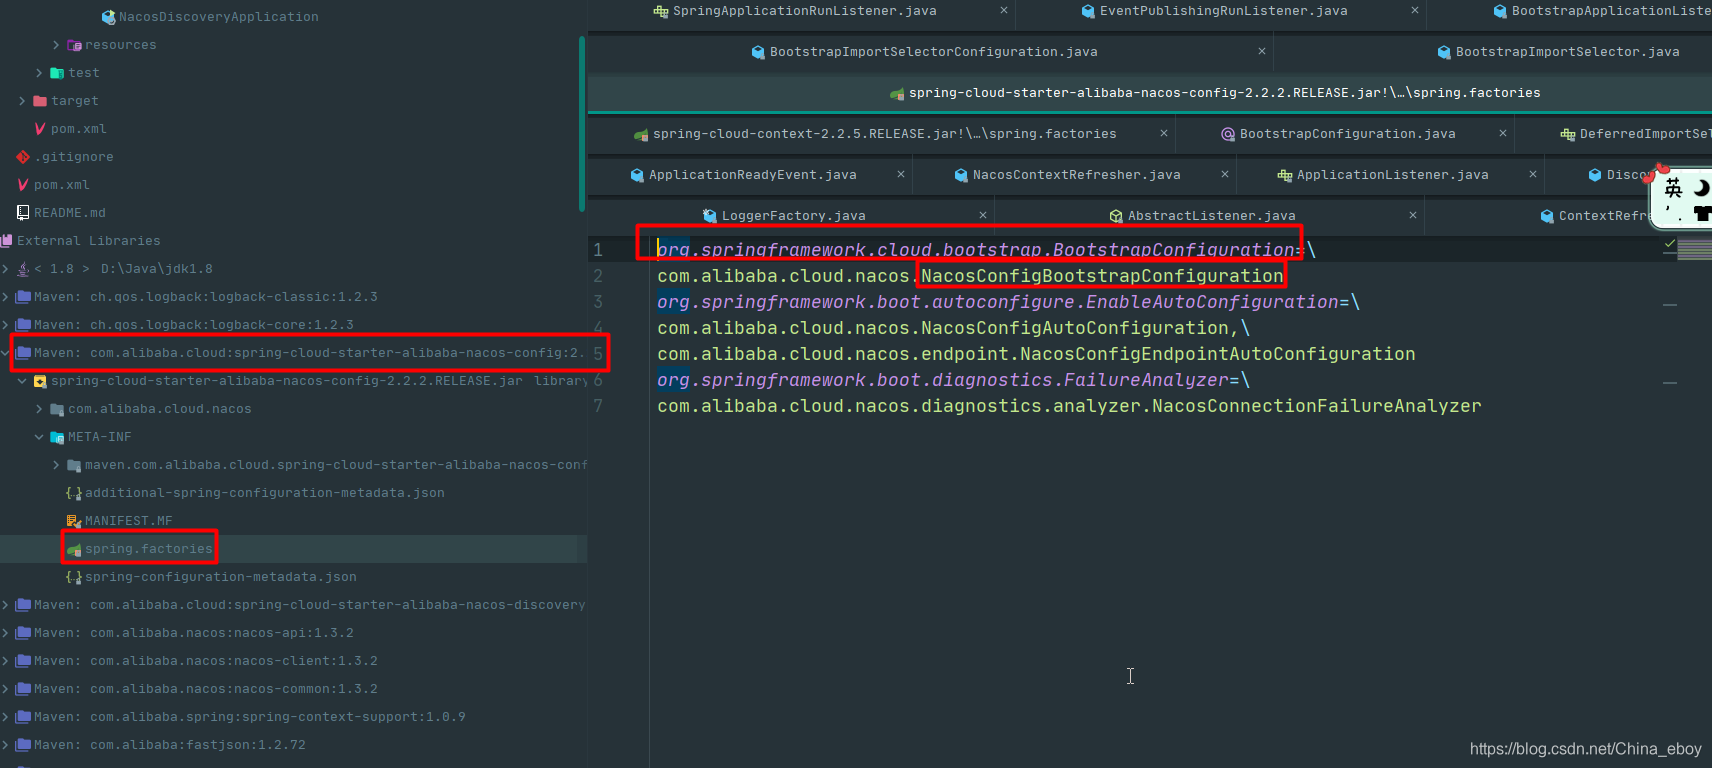Click the JDK 1.8 library icon
This screenshot has width=1712, height=768.
point(23,269)
